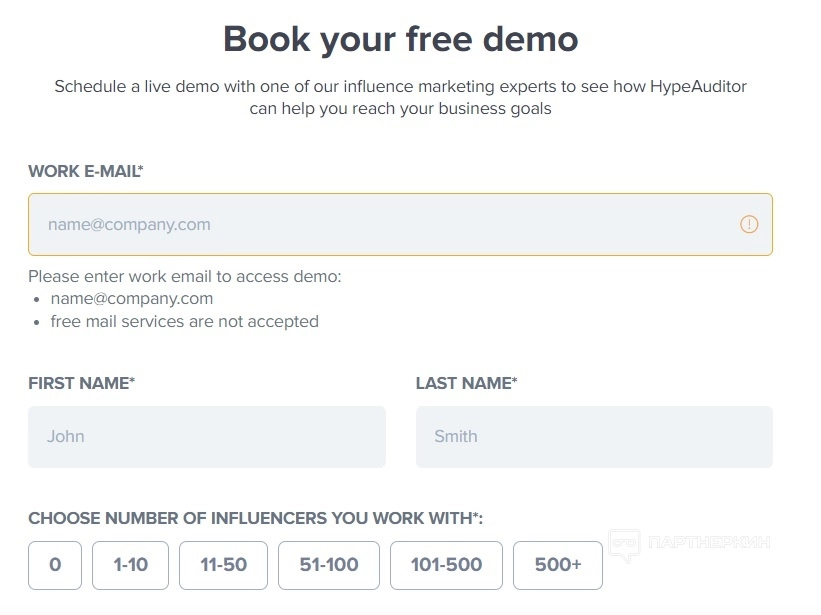Click the First Name input field

(x=206, y=436)
